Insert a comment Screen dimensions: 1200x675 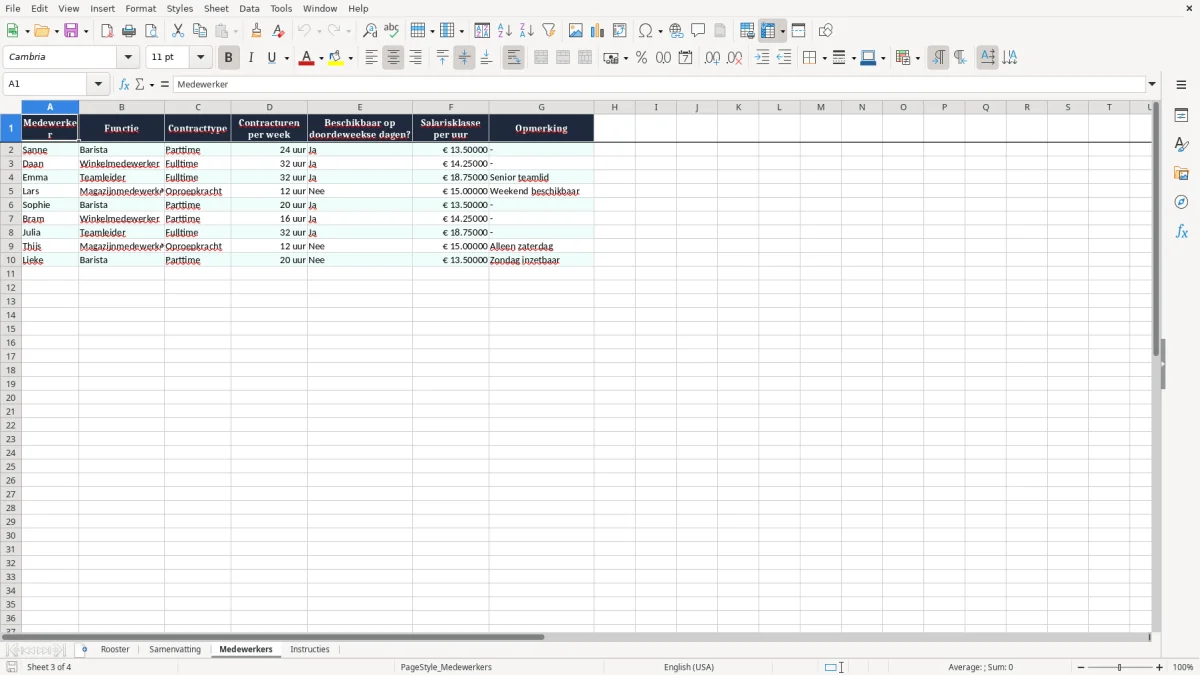pyautogui.click(x=698, y=31)
